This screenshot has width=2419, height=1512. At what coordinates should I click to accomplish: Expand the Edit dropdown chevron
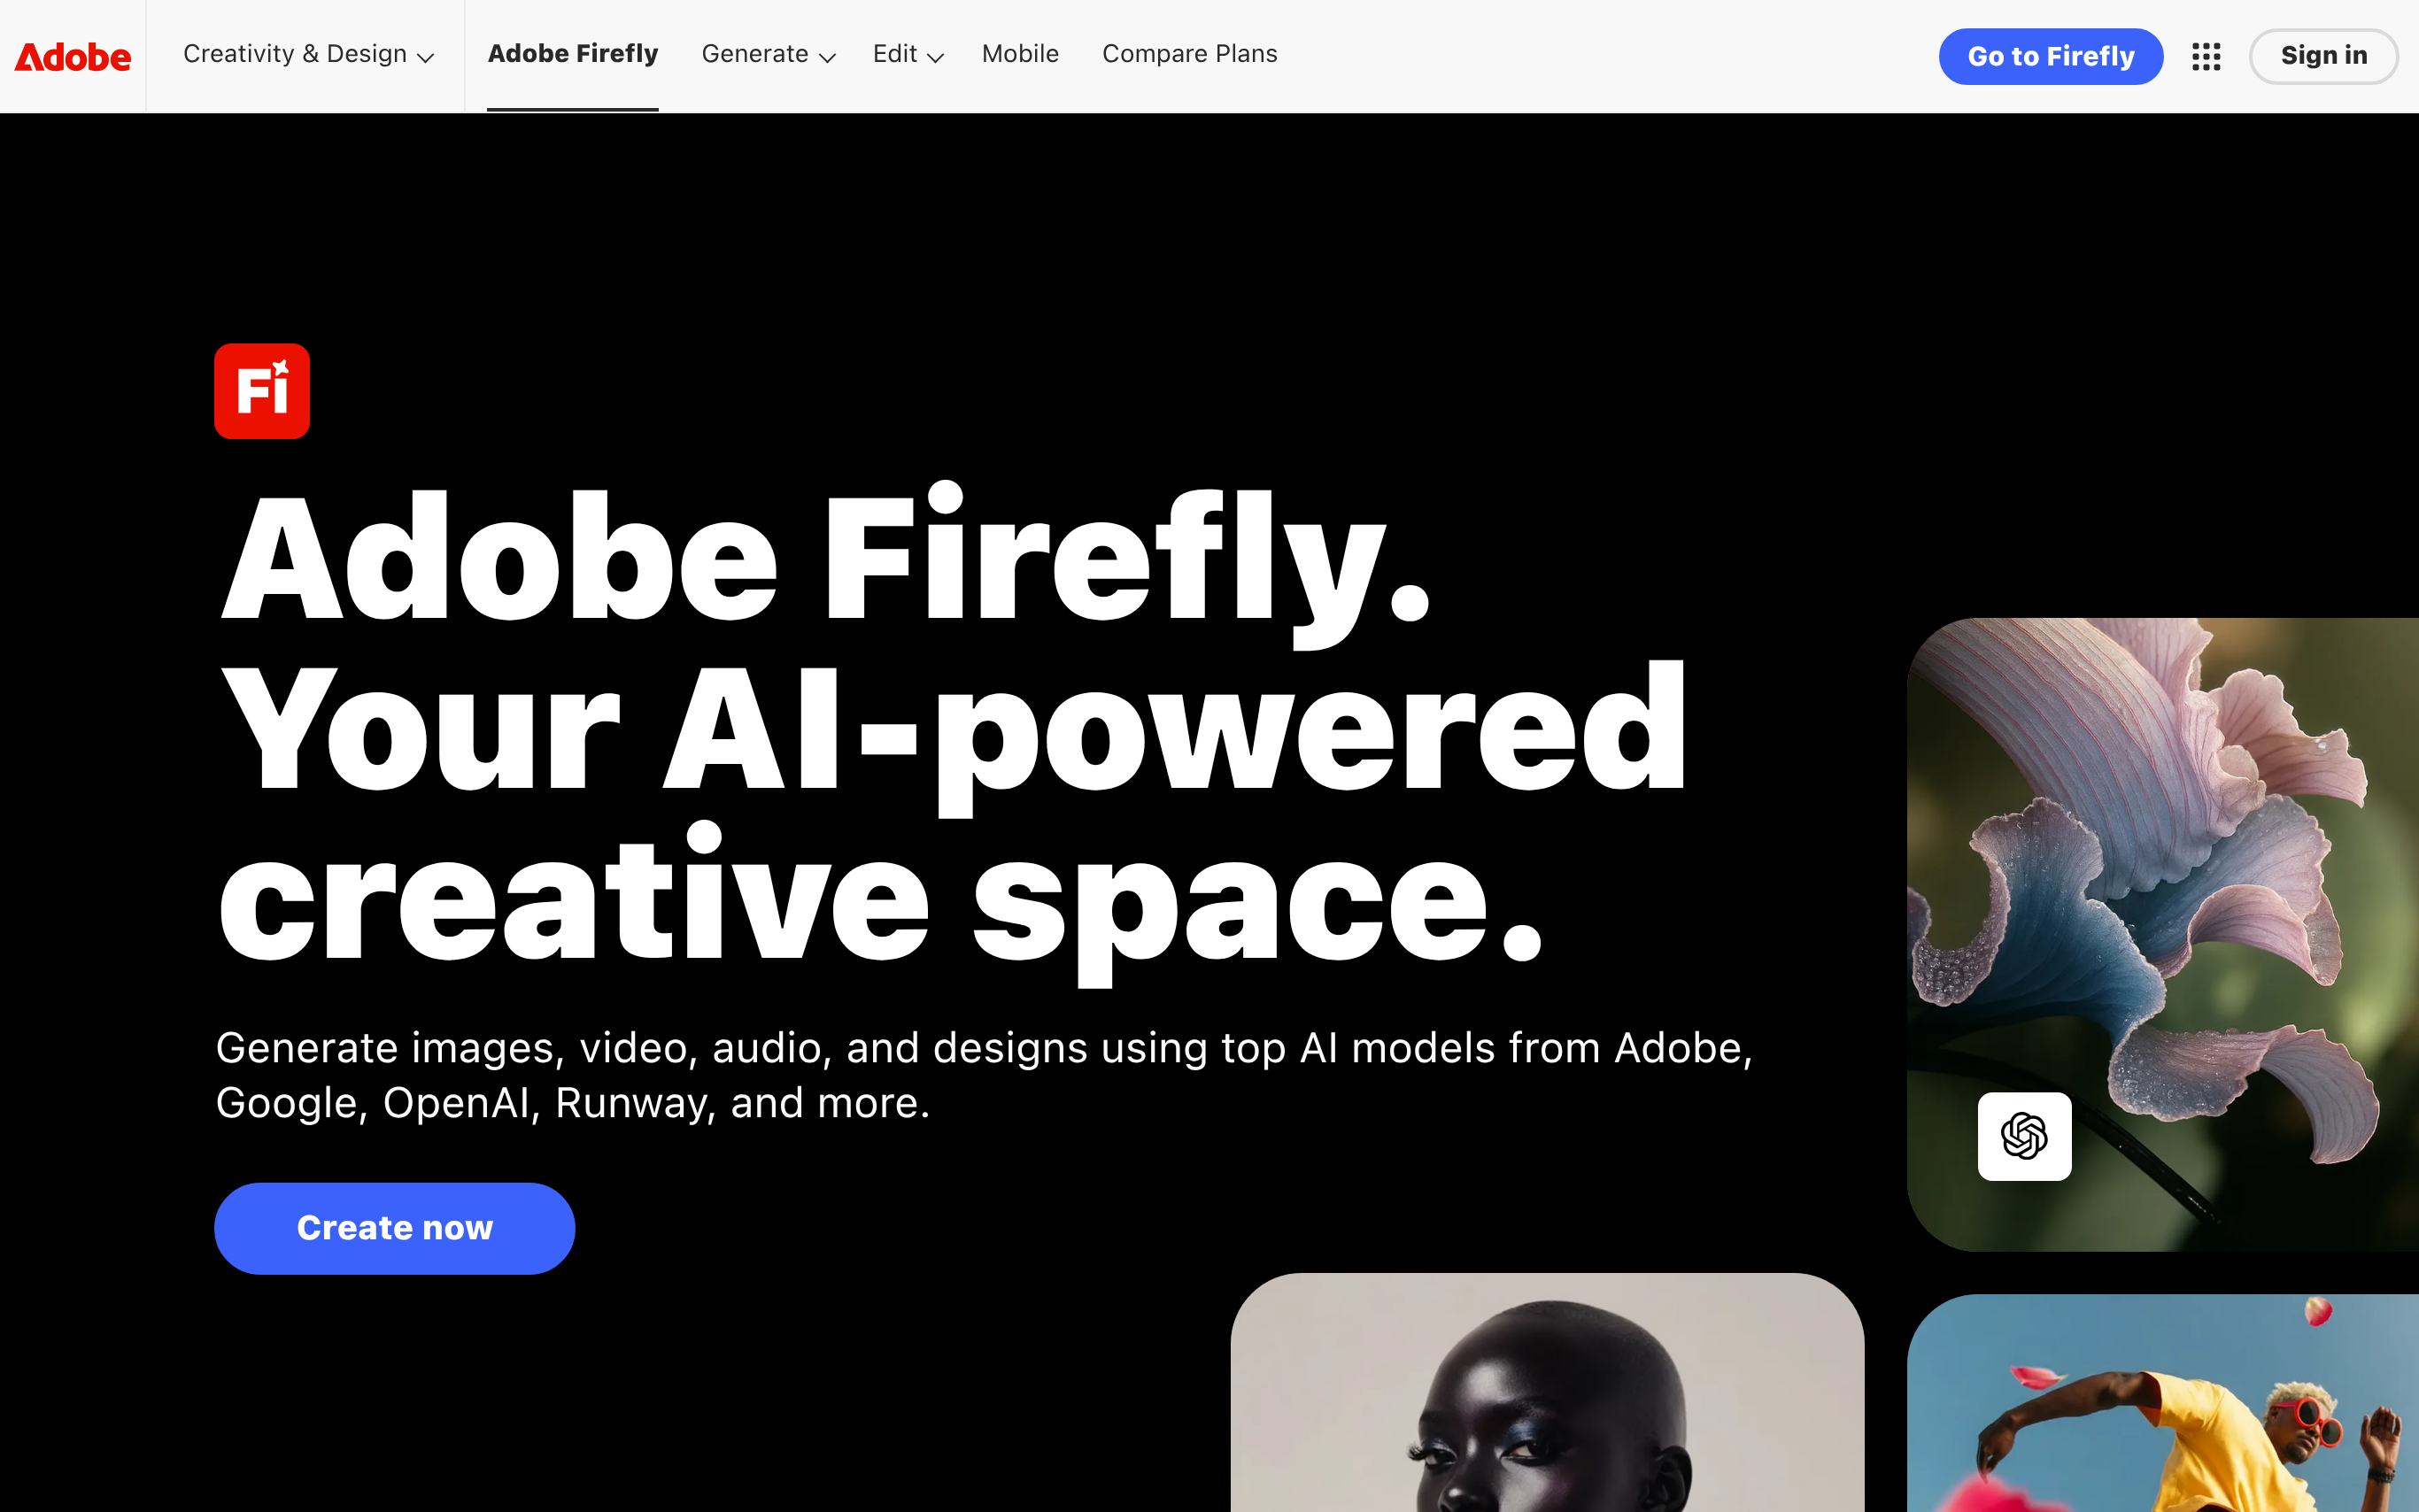click(x=936, y=57)
